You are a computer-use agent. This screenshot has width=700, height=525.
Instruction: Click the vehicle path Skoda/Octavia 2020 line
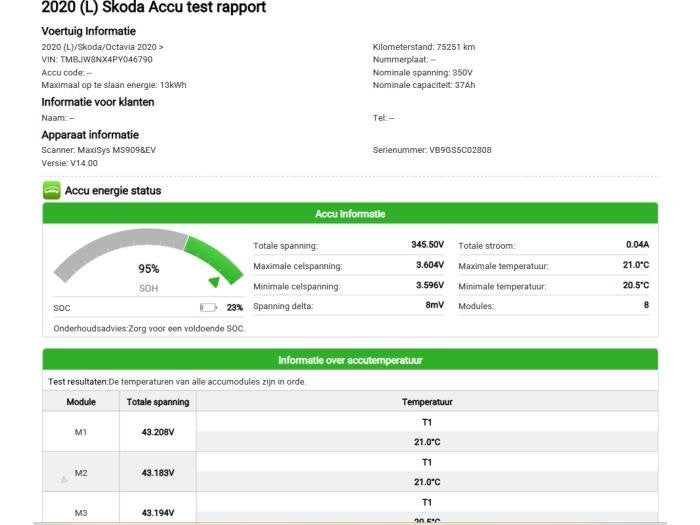tap(102, 47)
